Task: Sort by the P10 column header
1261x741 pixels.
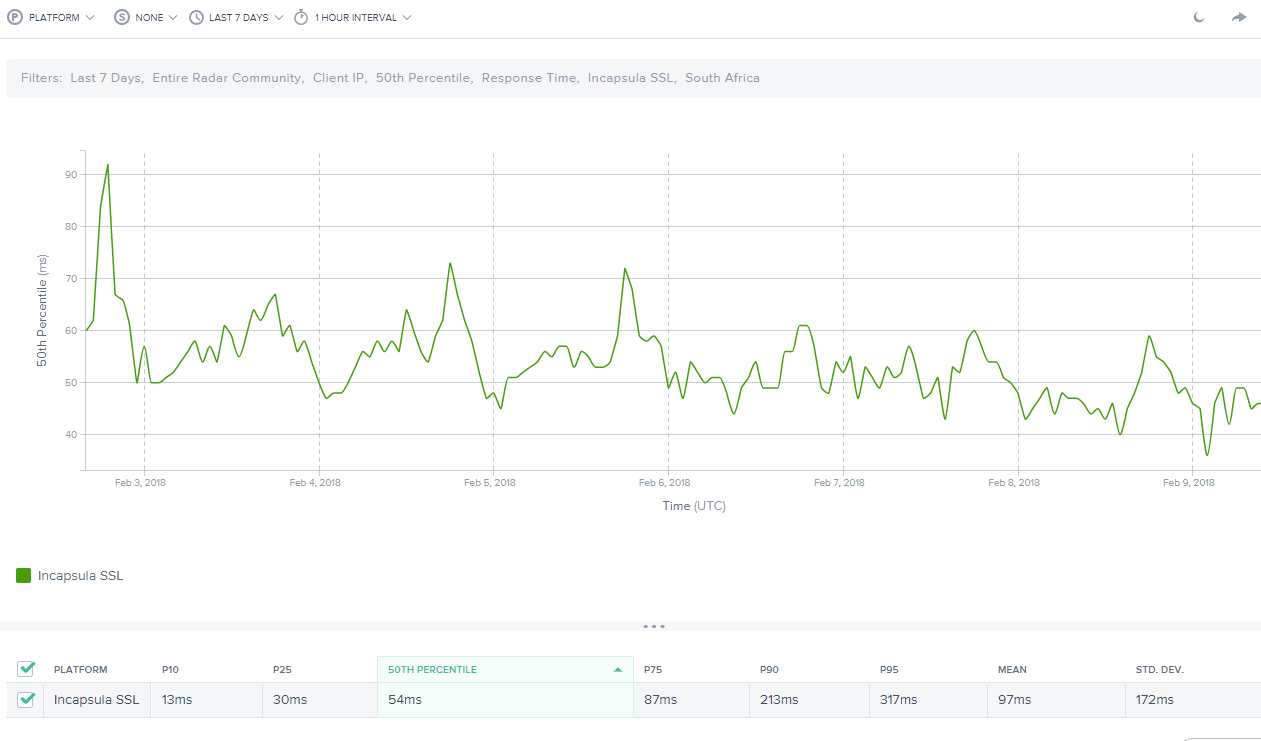Action: click(171, 670)
